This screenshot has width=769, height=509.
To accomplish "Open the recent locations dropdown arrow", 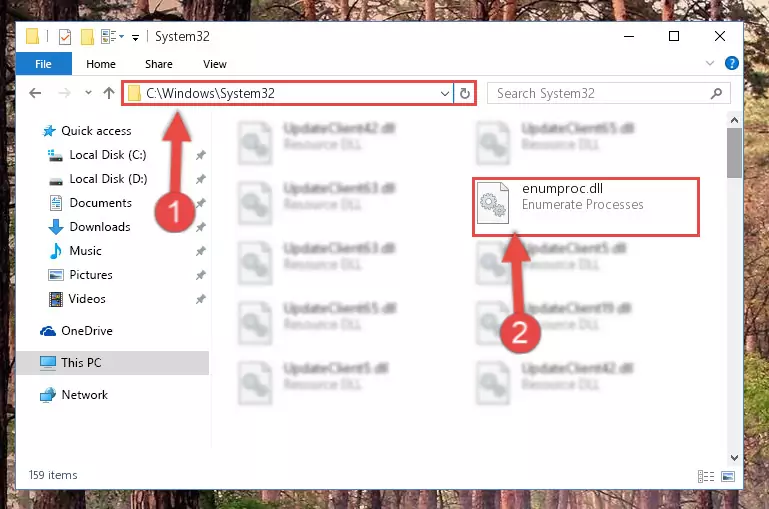I will point(88,92).
